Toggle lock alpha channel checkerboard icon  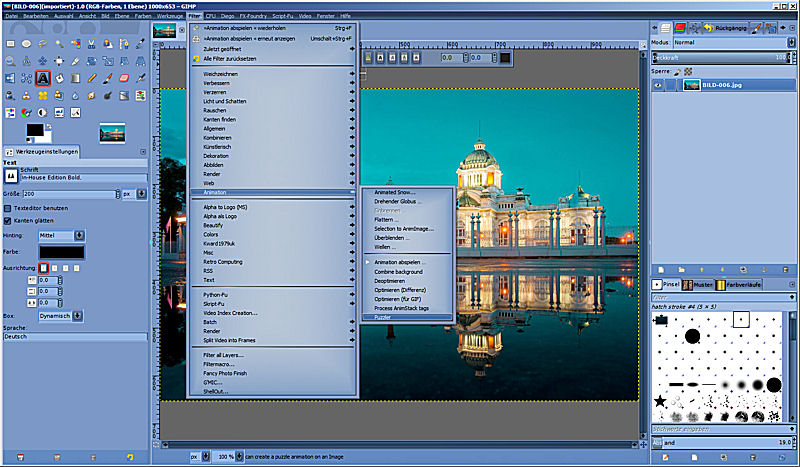(x=688, y=72)
